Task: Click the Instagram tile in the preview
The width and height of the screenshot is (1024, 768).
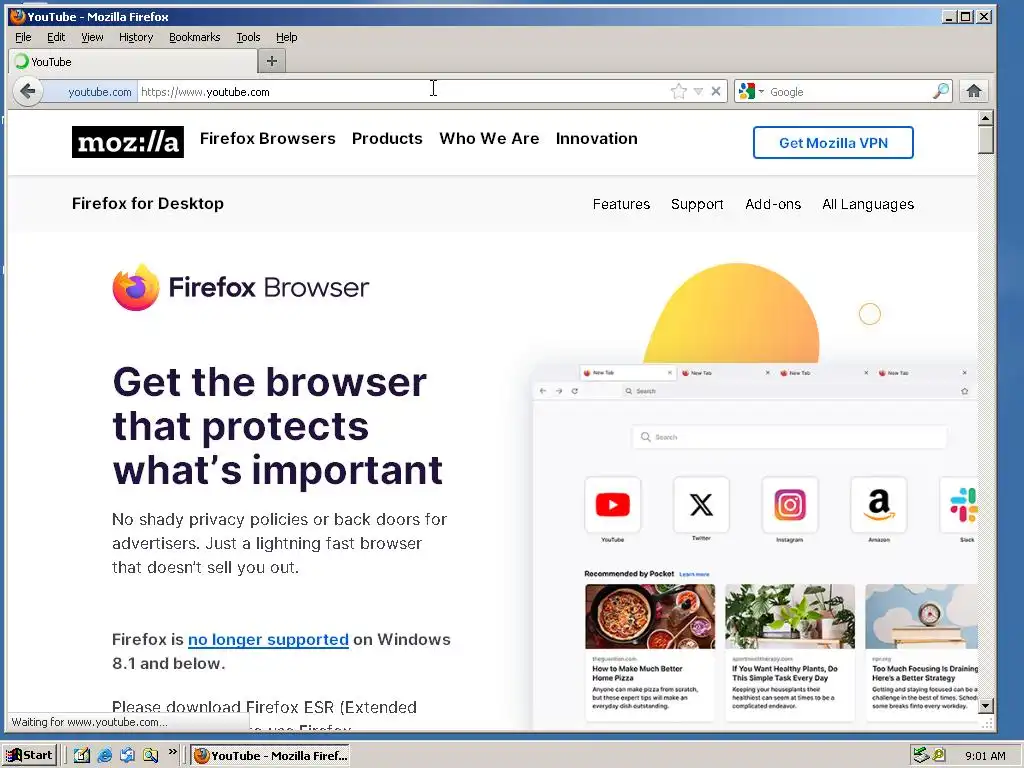Action: coord(790,505)
